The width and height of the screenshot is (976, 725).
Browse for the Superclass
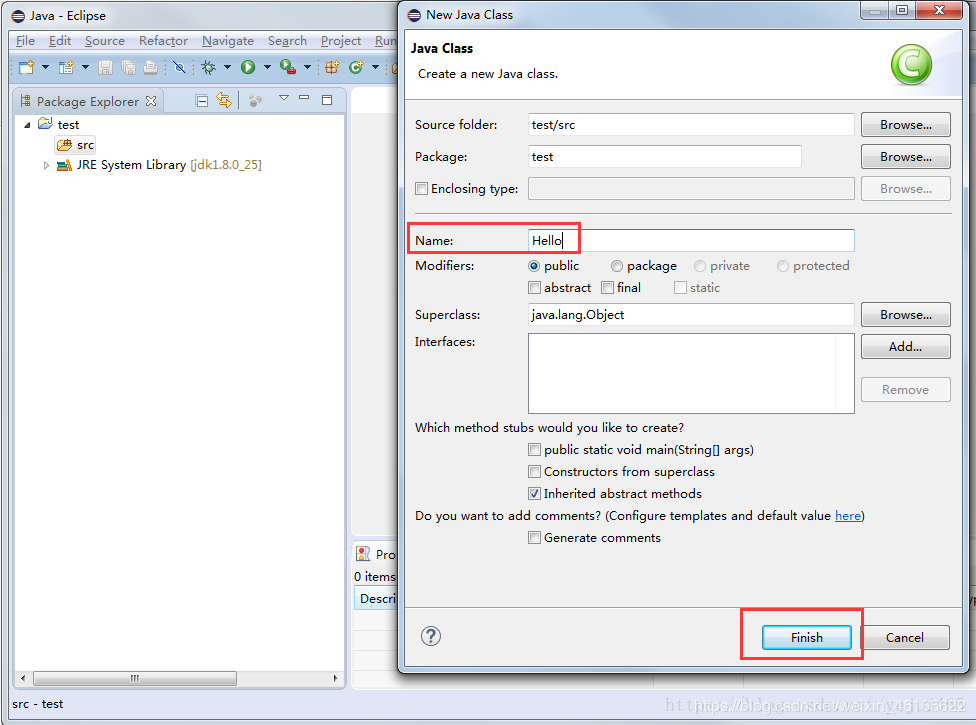(906, 314)
